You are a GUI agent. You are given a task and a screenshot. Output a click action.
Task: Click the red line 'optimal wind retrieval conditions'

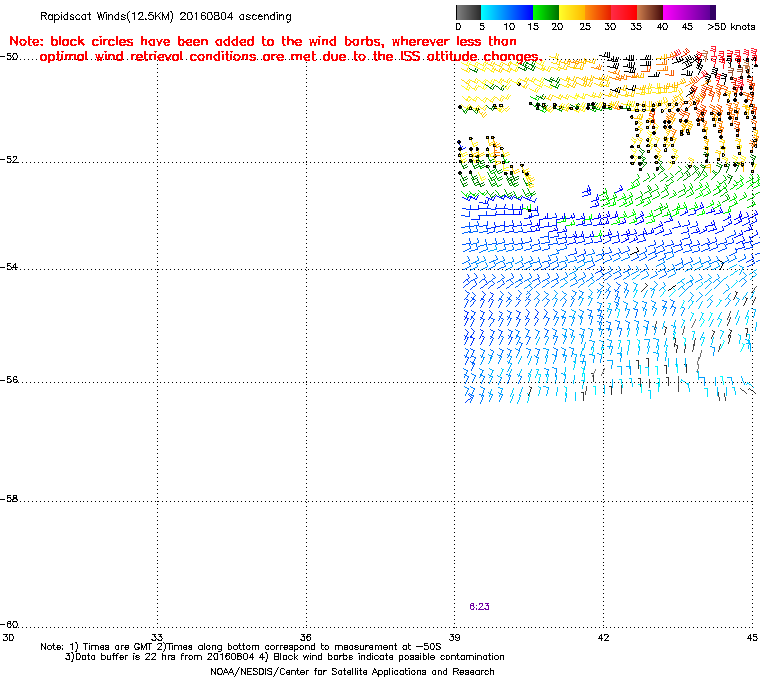(289, 57)
